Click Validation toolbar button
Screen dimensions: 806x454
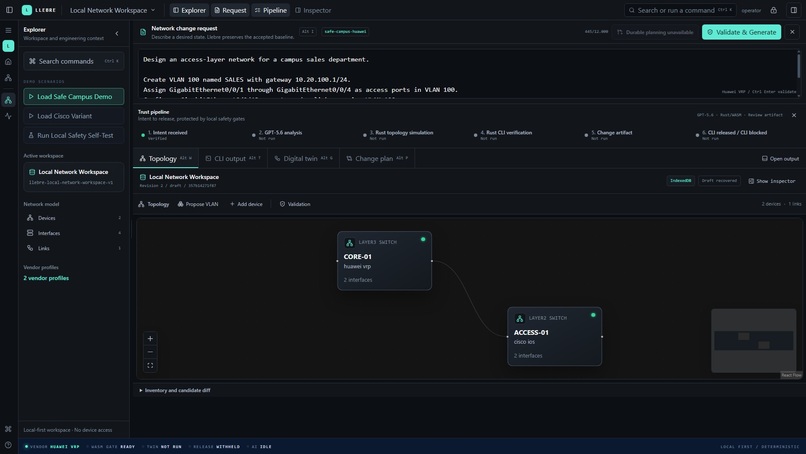point(295,204)
